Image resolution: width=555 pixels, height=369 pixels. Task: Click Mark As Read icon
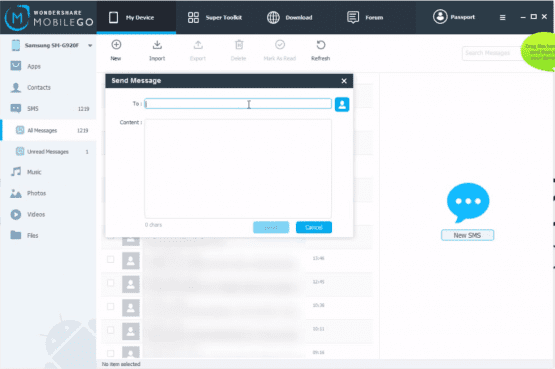pos(280,45)
